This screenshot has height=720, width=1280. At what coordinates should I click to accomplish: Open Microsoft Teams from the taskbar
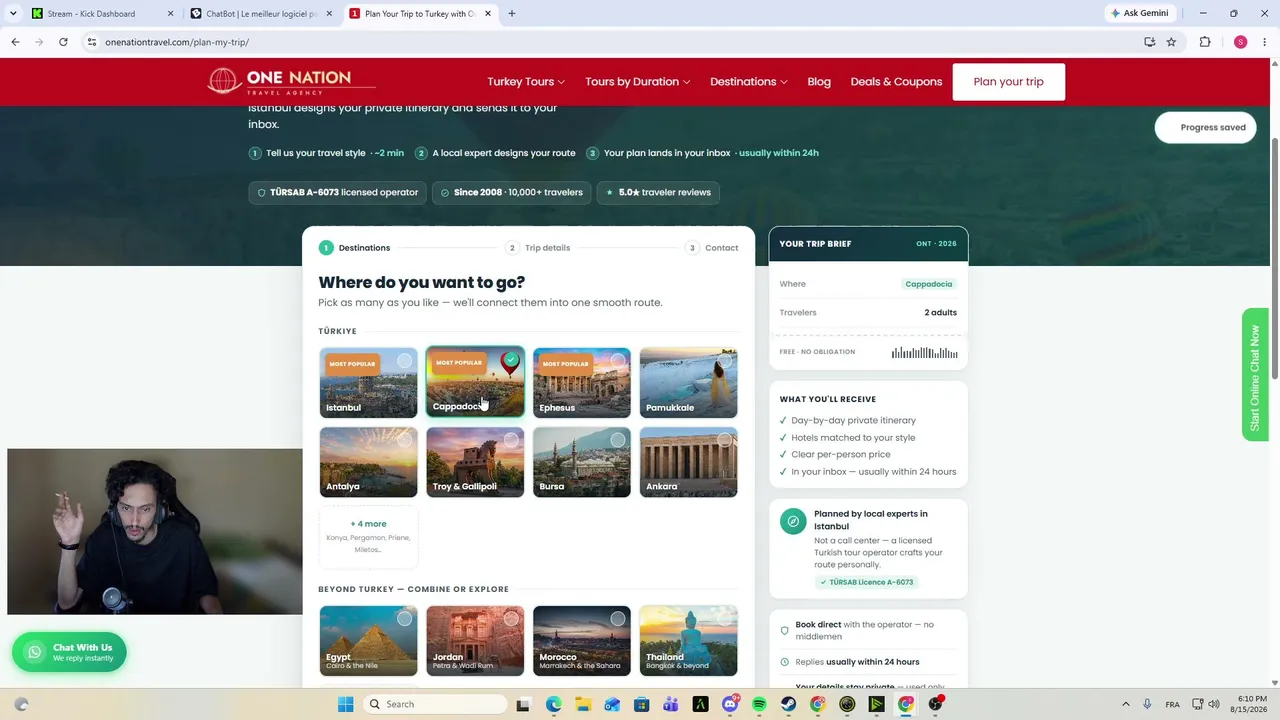coord(671,704)
